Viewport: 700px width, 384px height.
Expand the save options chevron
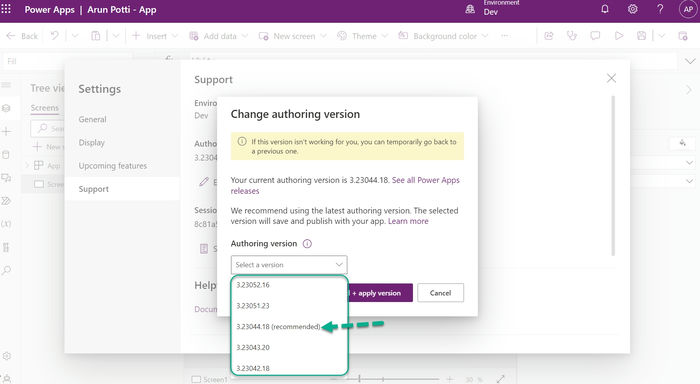661,36
